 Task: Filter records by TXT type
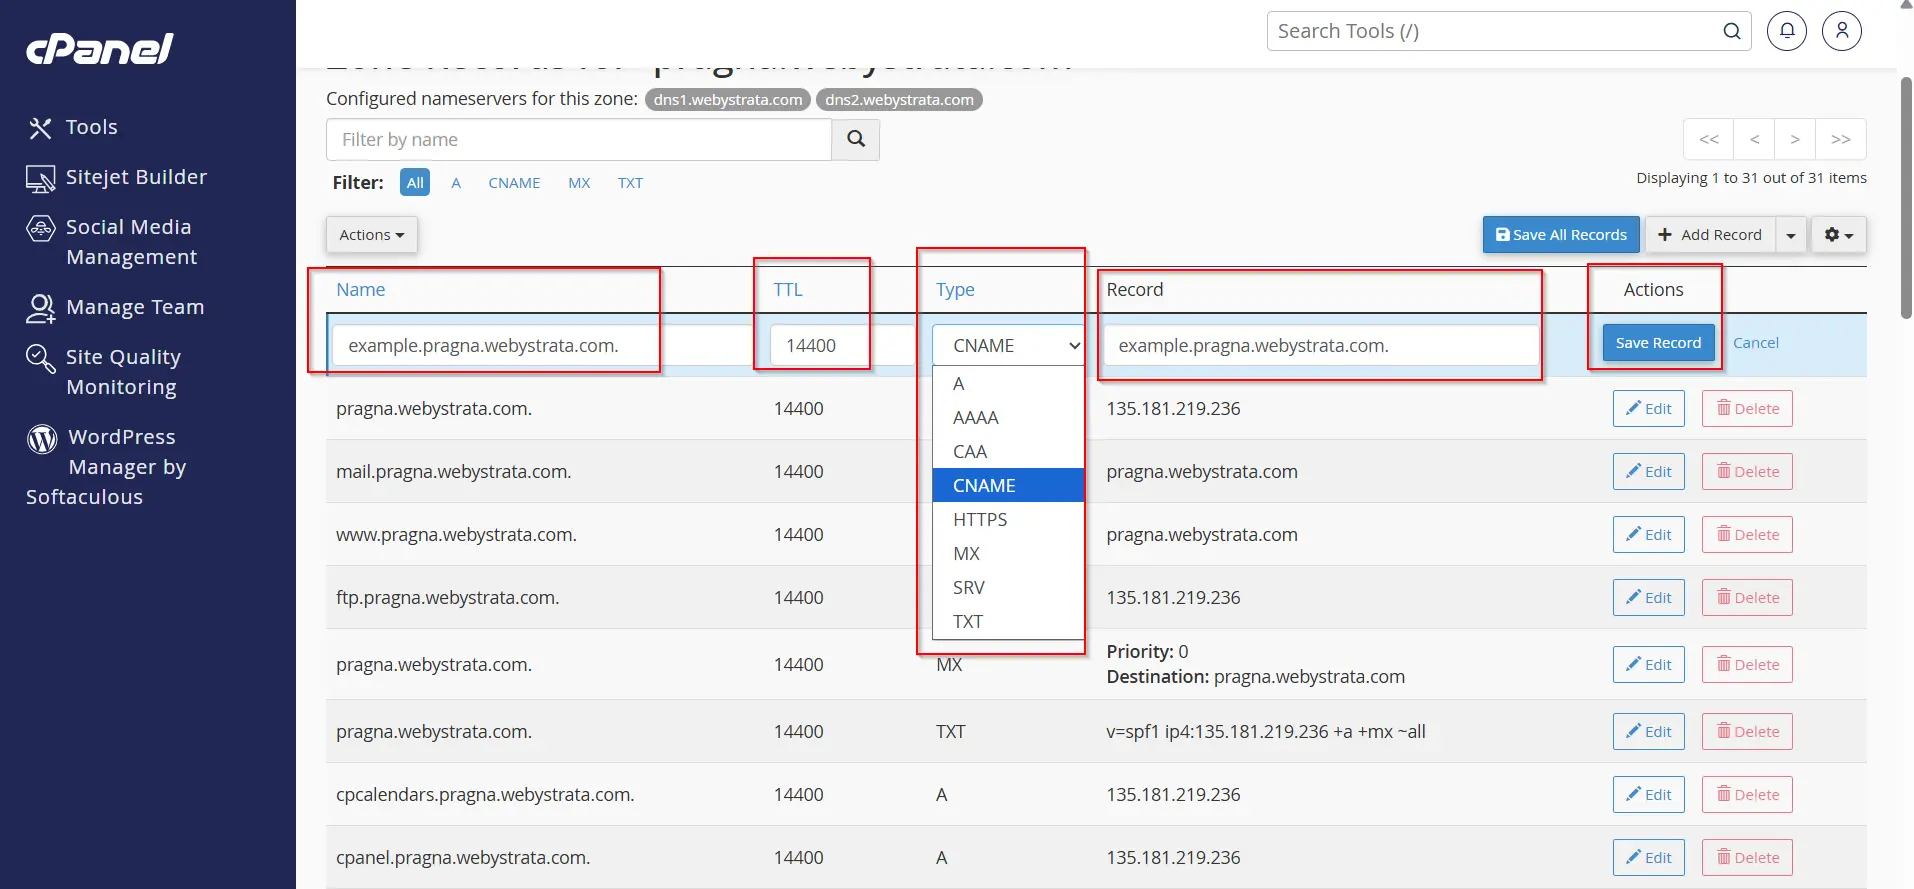(630, 183)
